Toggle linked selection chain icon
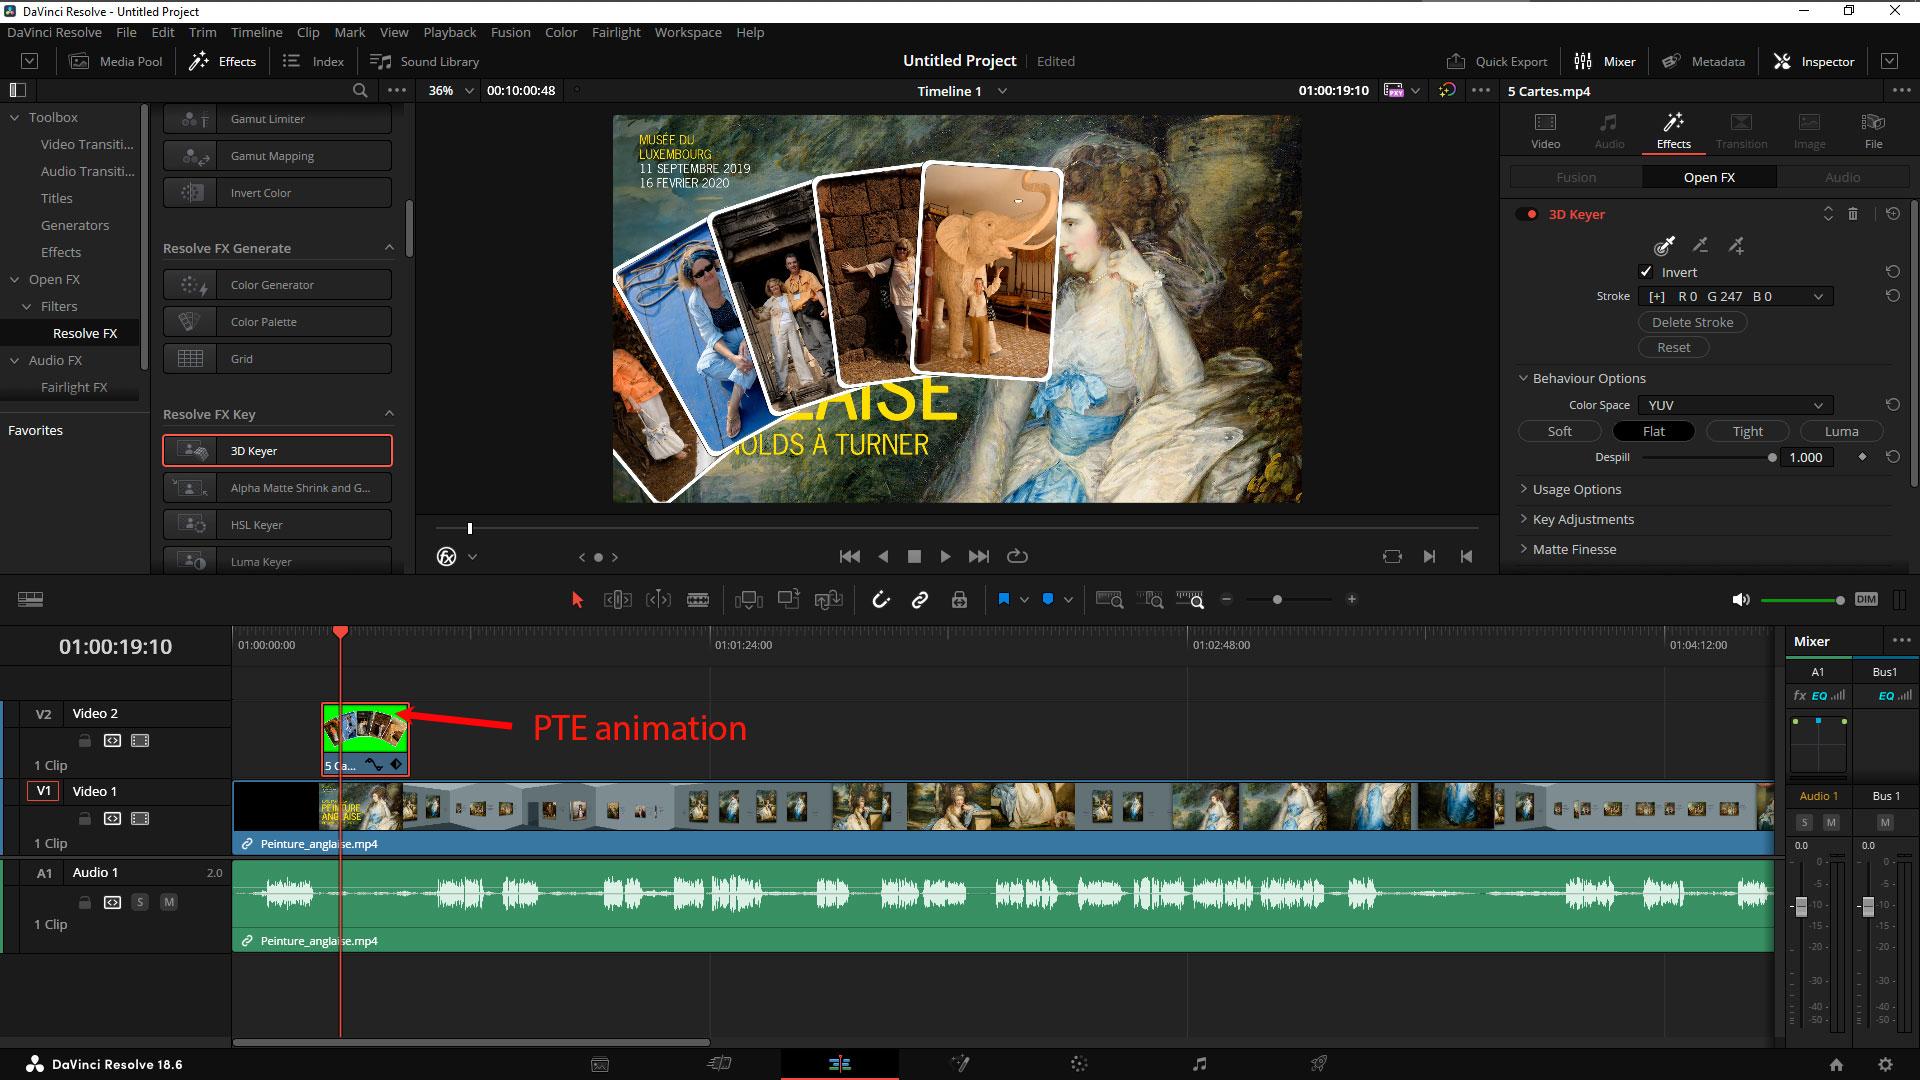This screenshot has height=1080, width=1920. (x=920, y=600)
